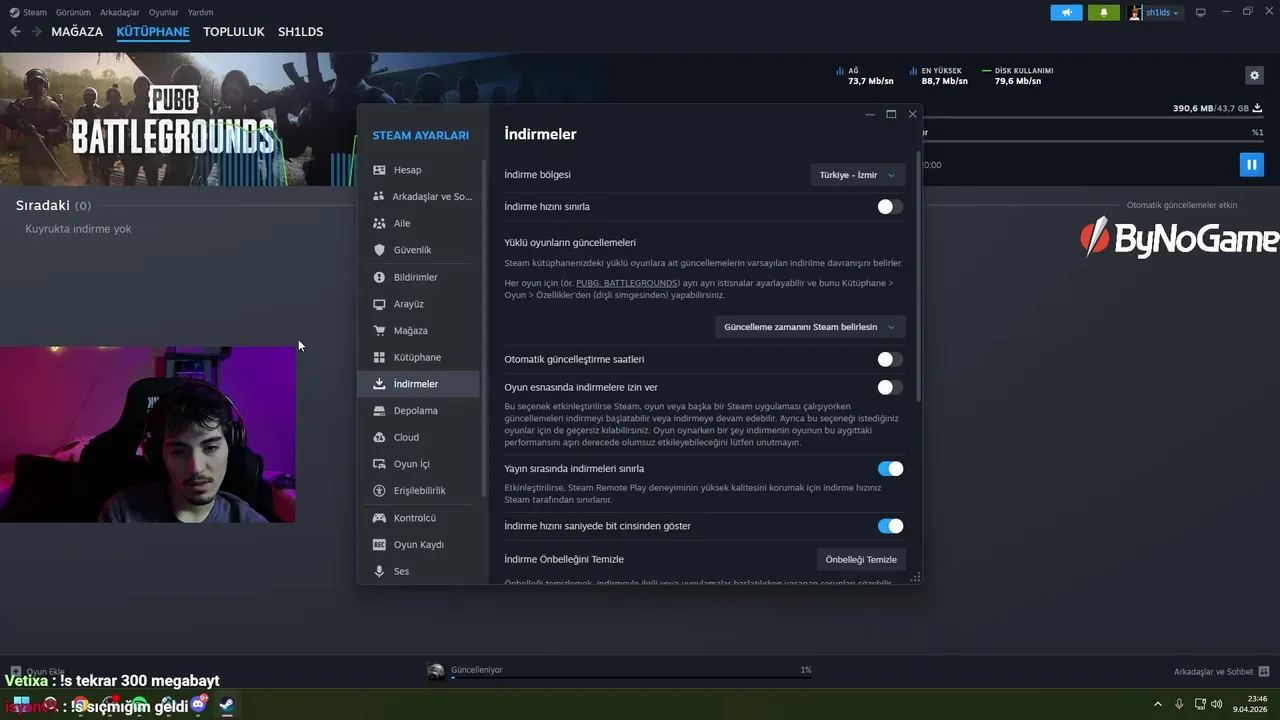Go to KÜTÜPHANE tab
The width and height of the screenshot is (1280, 720).
(153, 32)
